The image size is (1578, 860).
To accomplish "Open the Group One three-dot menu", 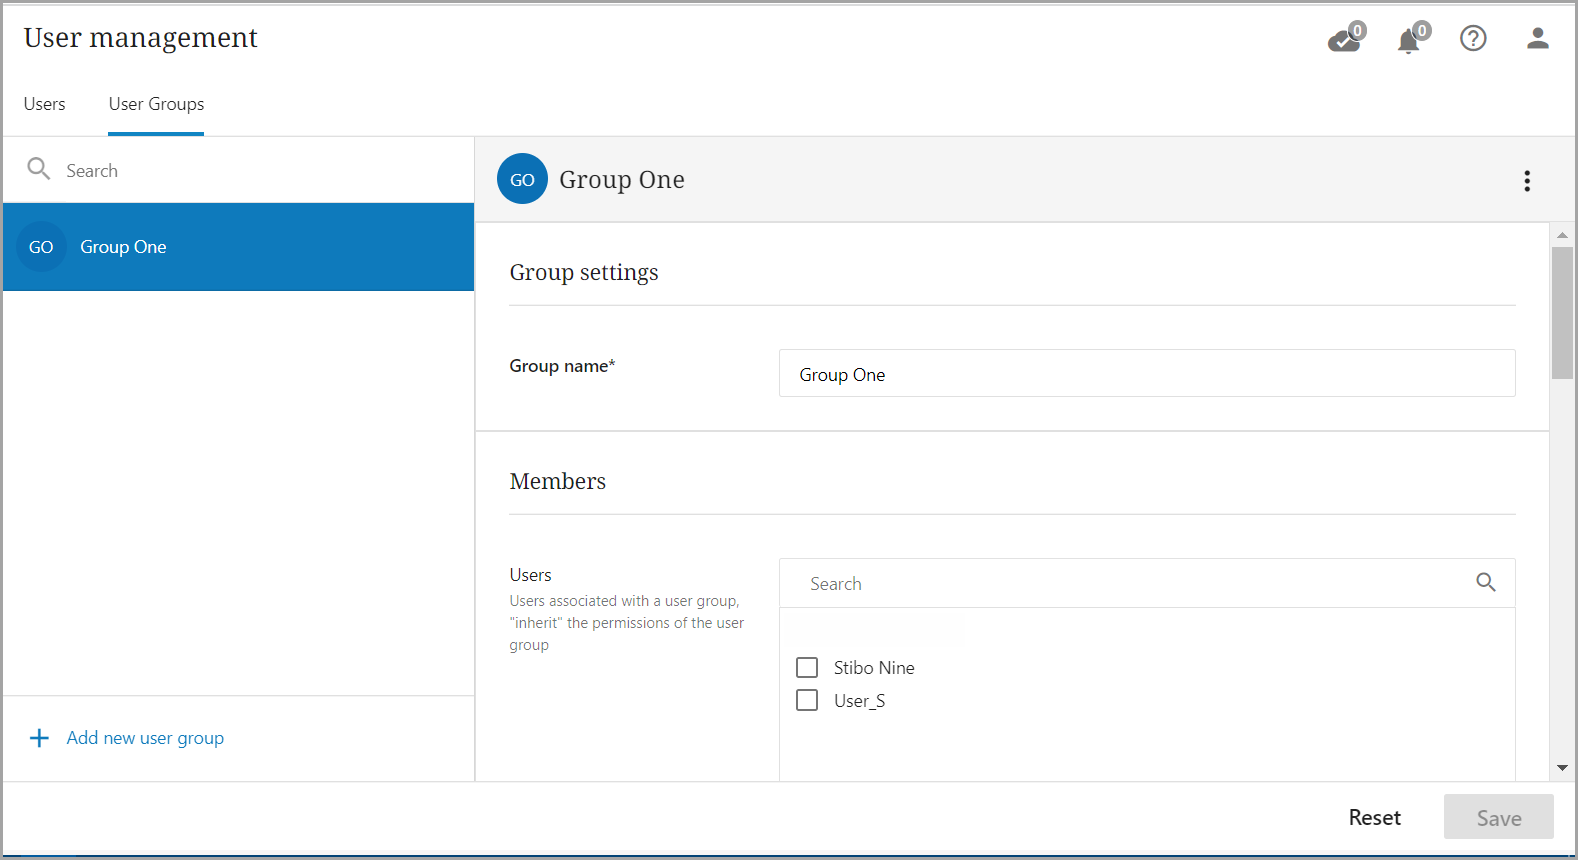I will 1526,181.
